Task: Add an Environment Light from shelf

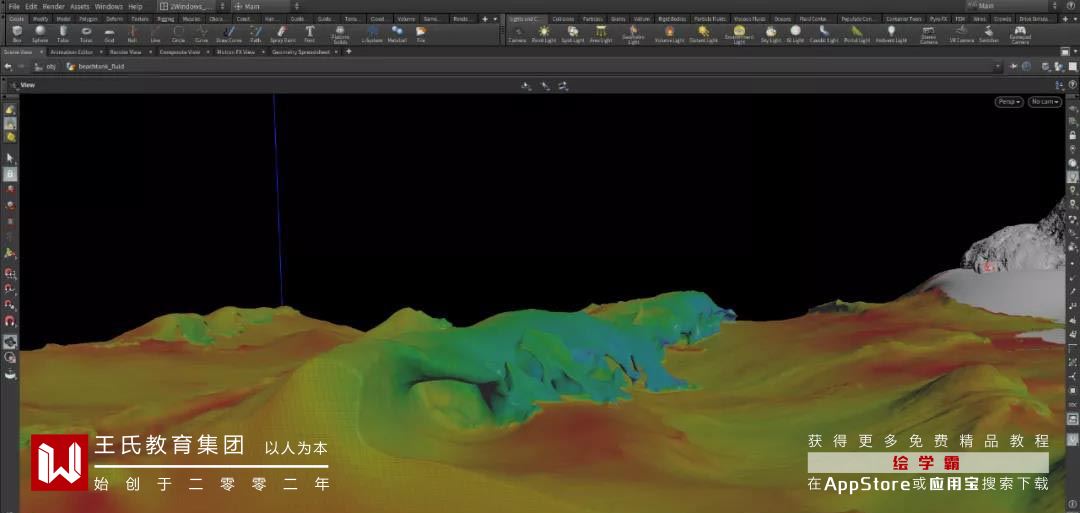Action: click(x=739, y=35)
